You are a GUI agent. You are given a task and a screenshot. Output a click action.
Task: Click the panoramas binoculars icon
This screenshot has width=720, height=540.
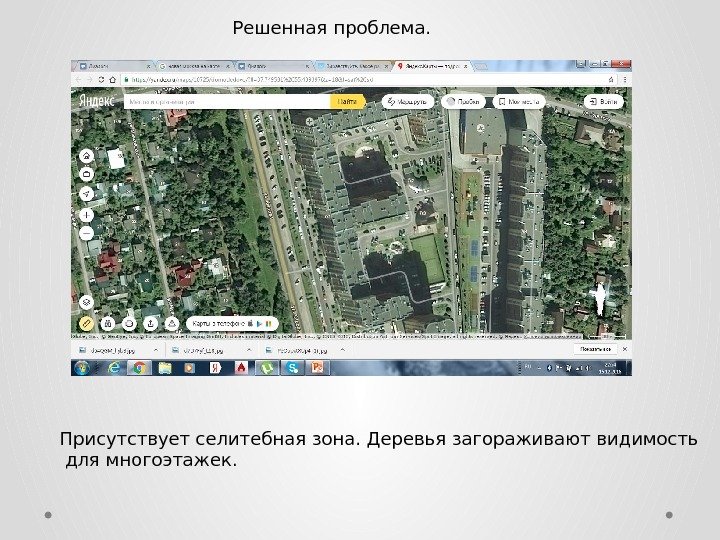click(x=107, y=323)
